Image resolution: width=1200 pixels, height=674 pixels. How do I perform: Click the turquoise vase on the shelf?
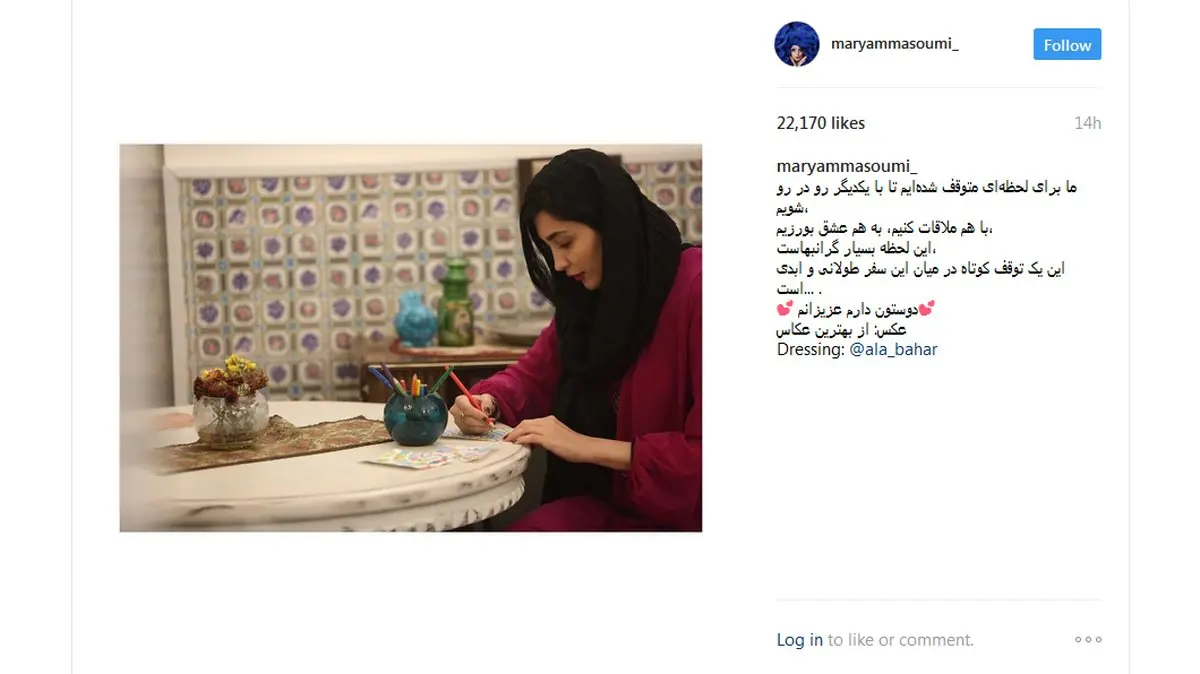415,319
